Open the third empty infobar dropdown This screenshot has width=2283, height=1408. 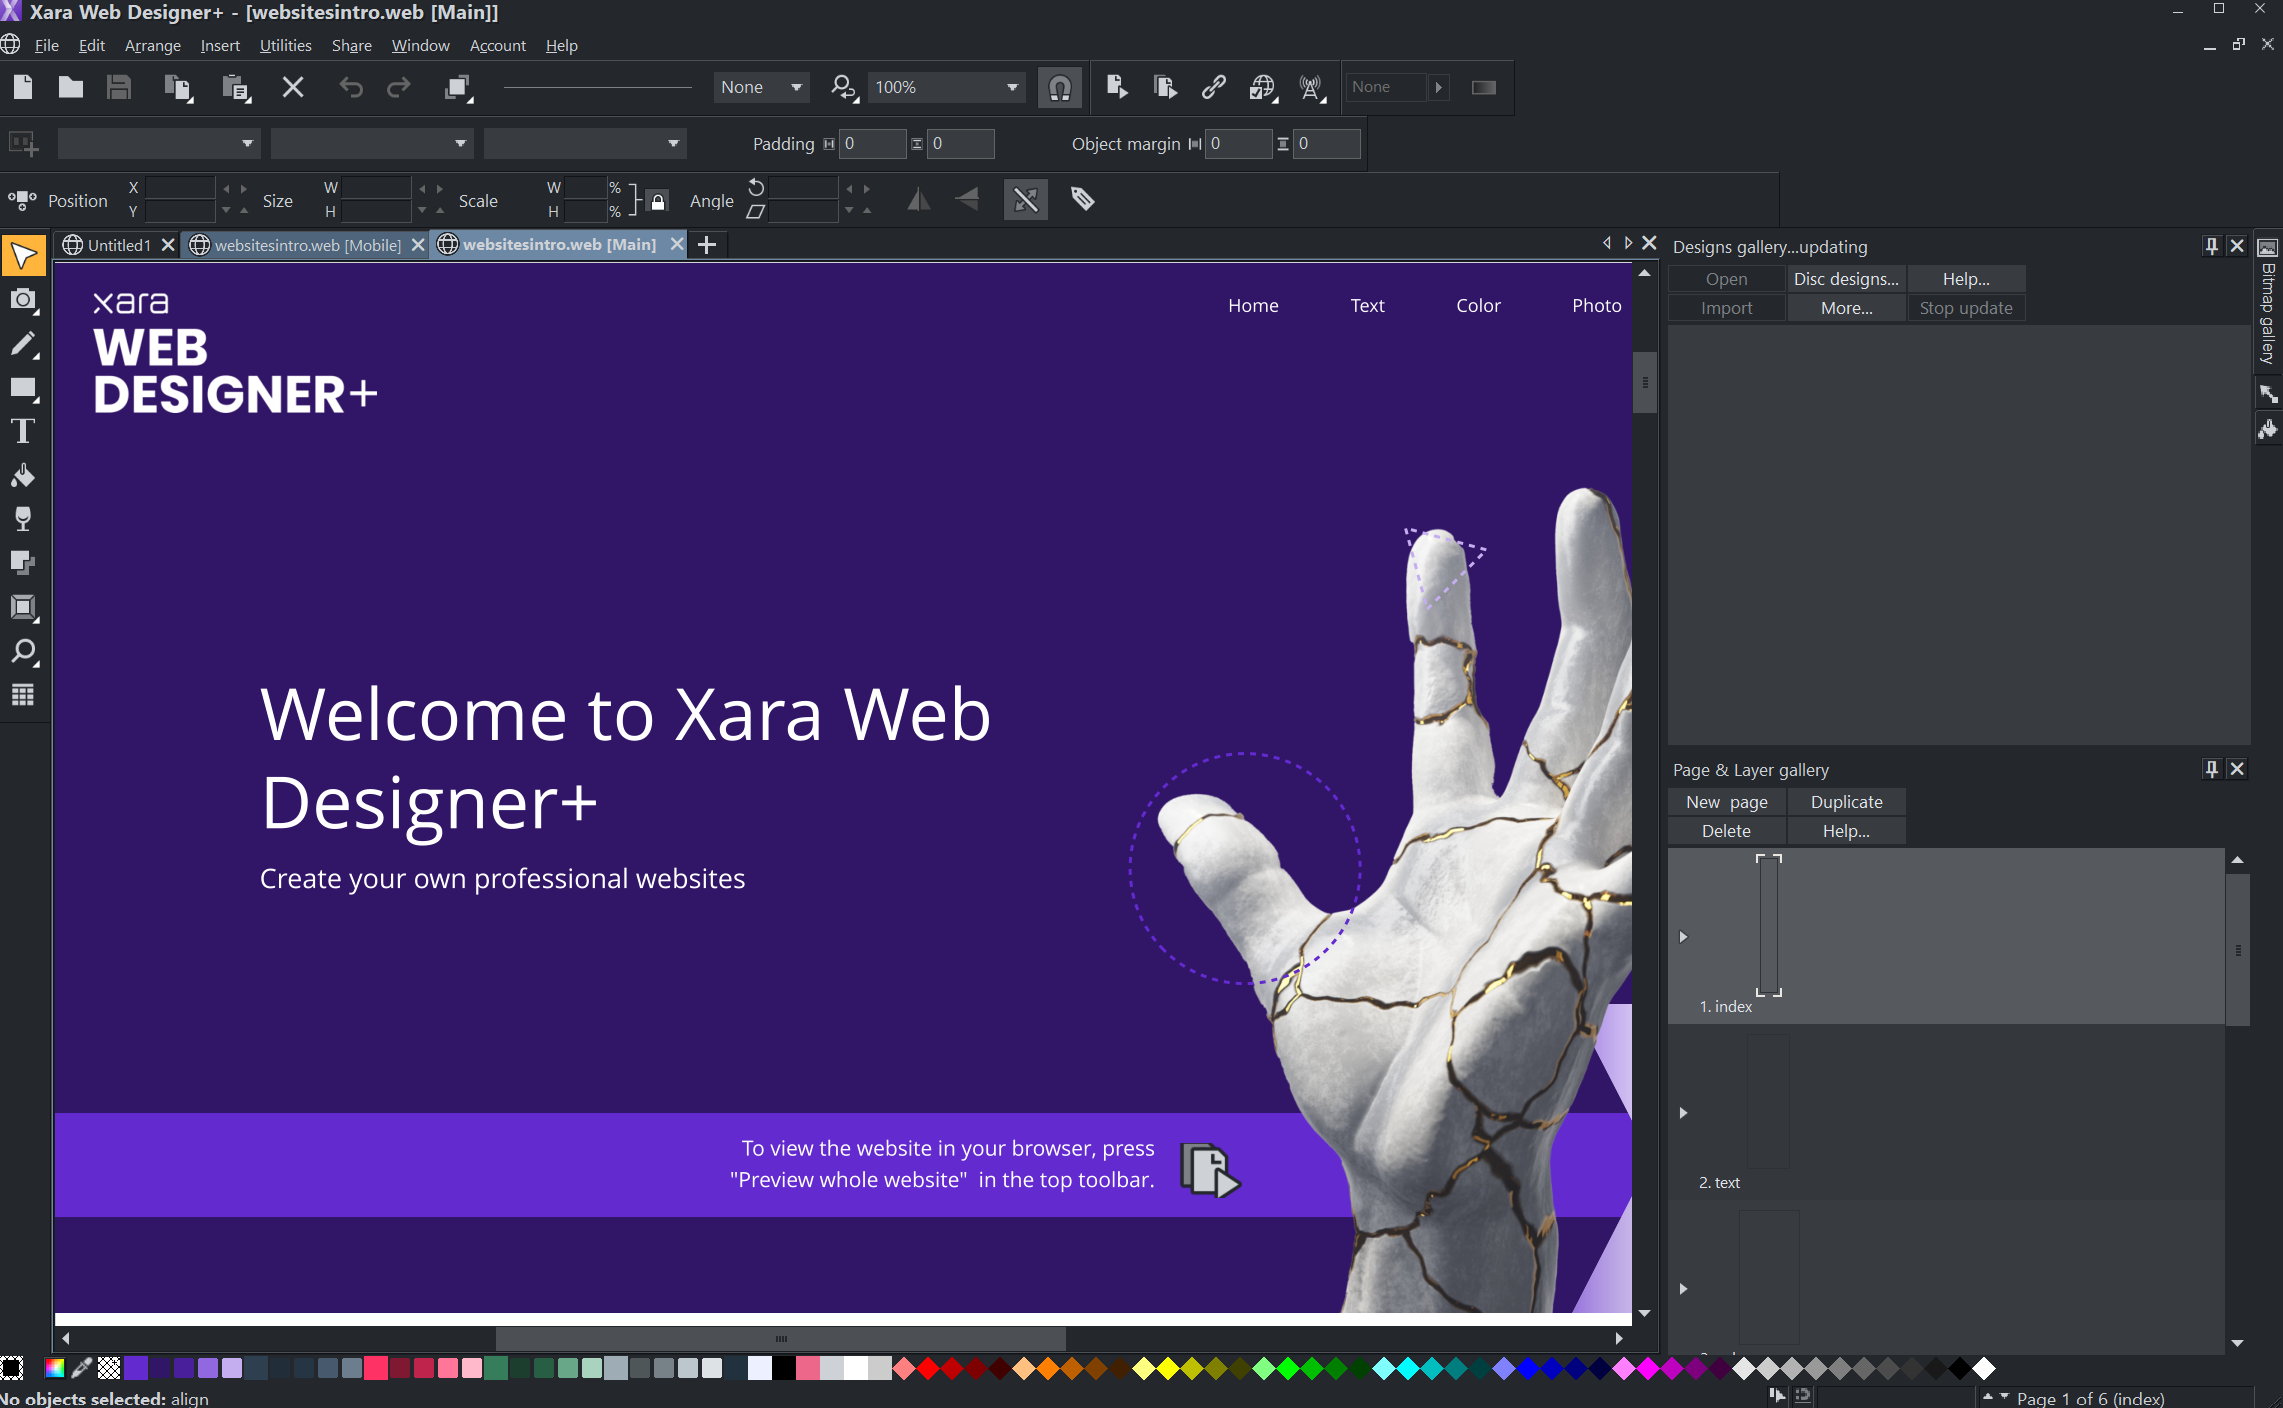pos(585,143)
